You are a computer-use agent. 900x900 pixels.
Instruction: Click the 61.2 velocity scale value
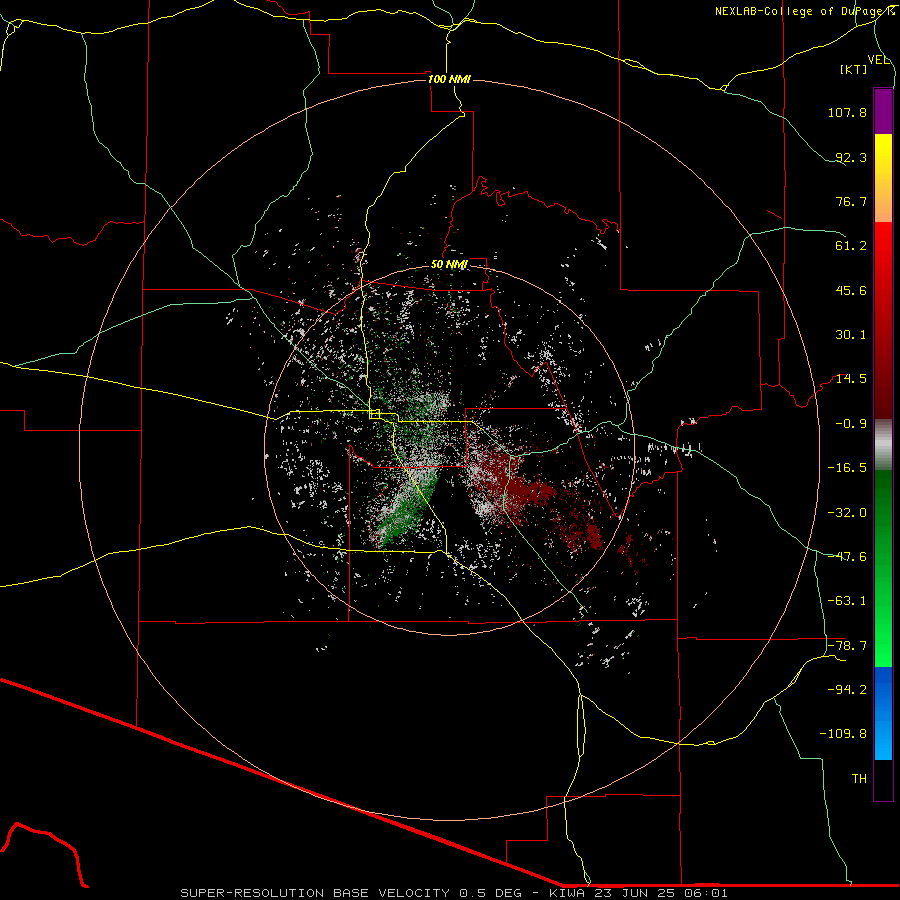point(851,246)
